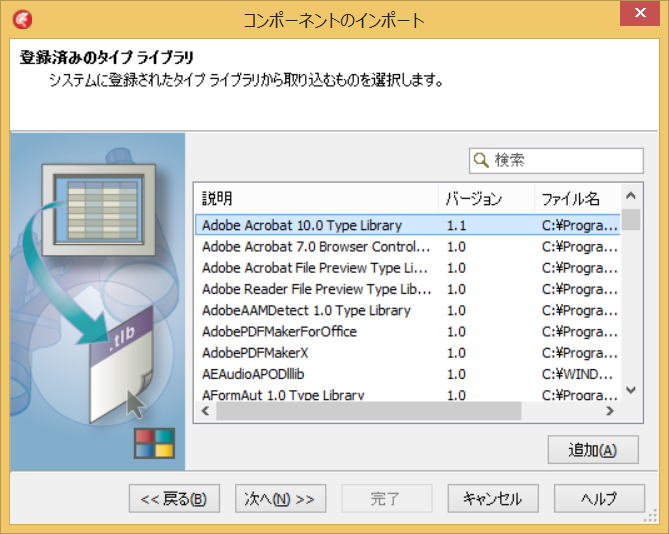Click the vertical scrollbar up arrow
Viewport: 669px width, 534px height.
(x=631, y=196)
